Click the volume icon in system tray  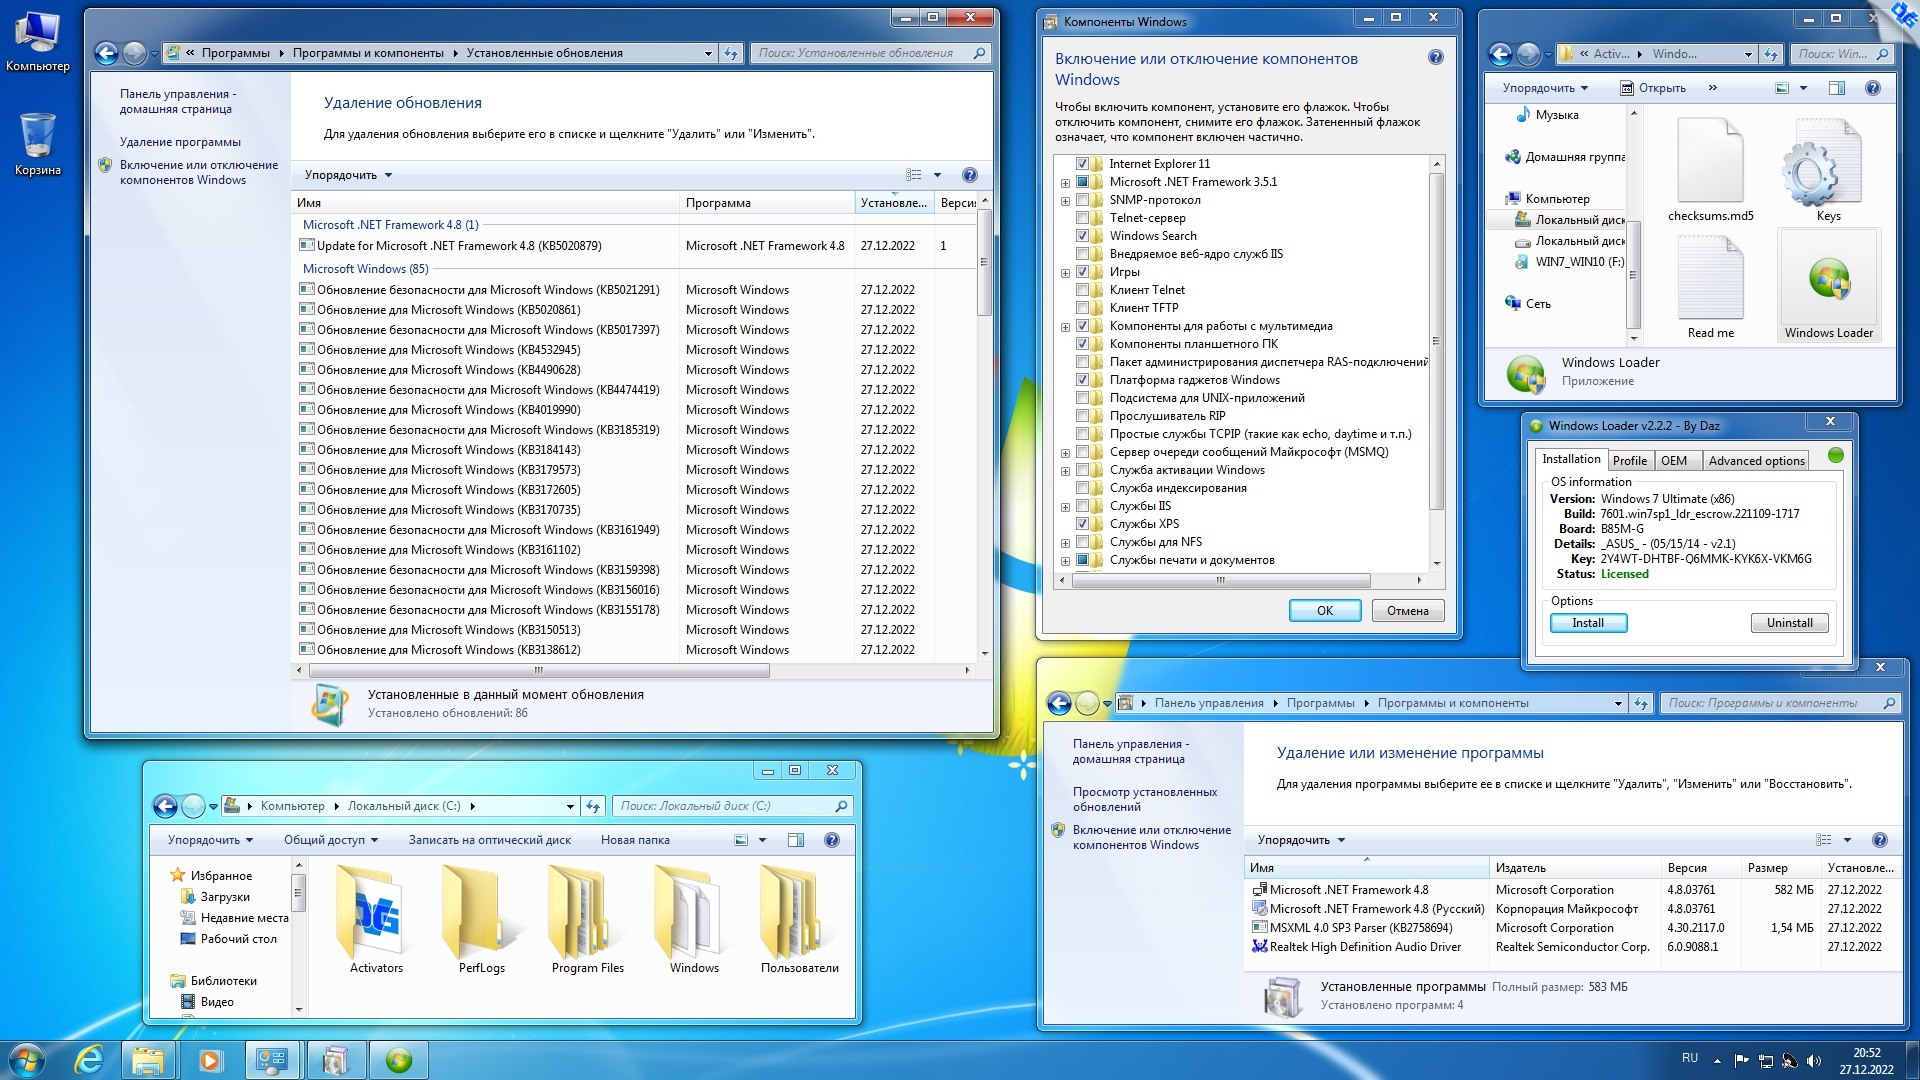[x=1814, y=1060]
